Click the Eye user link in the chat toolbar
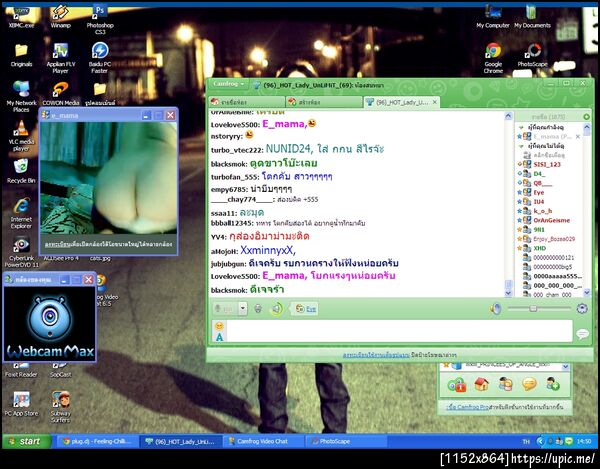Image resolution: width=600 pixels, height=469 pixels. point(311,309)
